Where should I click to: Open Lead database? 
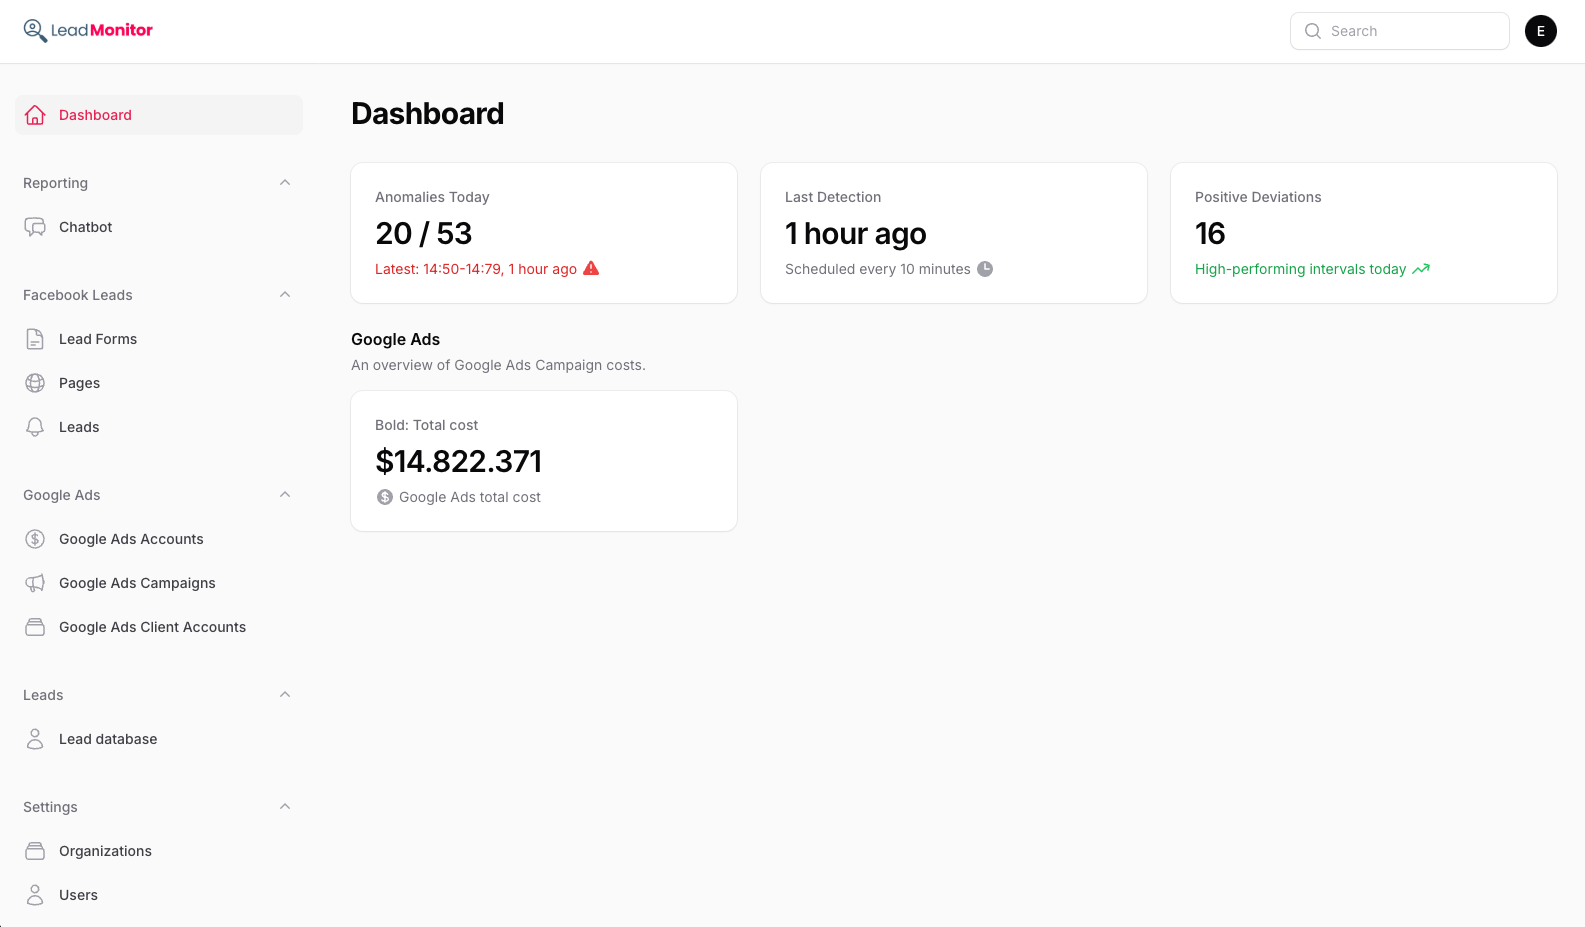click(x=159, y=739)
